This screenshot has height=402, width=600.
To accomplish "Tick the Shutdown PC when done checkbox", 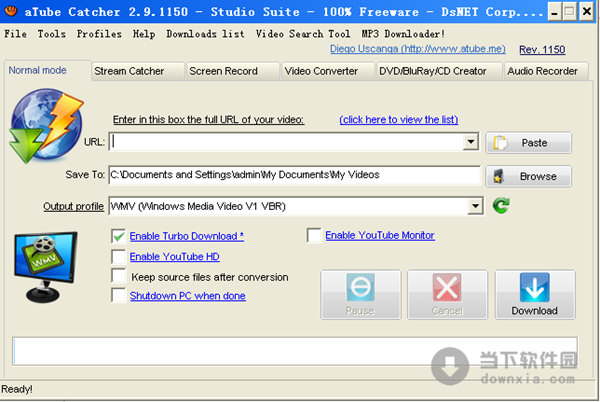I will (x=119, y=295).
